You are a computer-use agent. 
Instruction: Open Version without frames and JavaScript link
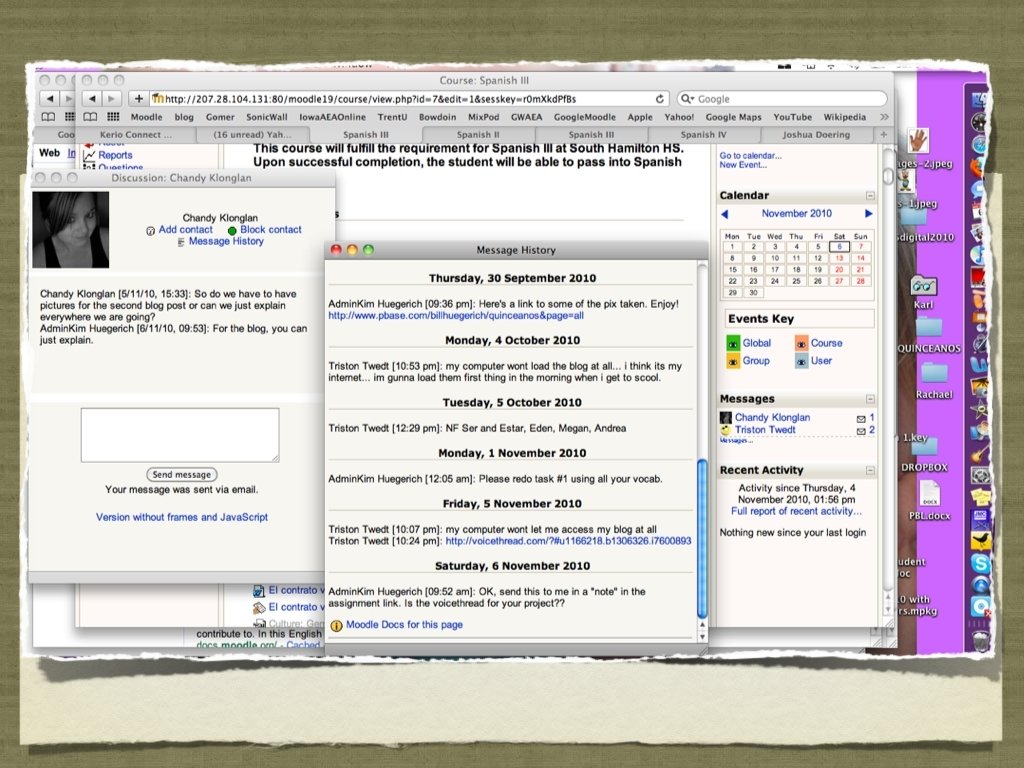(182, 517)
